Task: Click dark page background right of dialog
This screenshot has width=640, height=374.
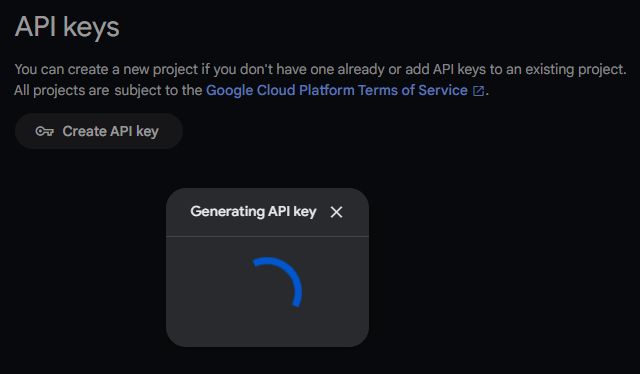Action: coord(502,267)
